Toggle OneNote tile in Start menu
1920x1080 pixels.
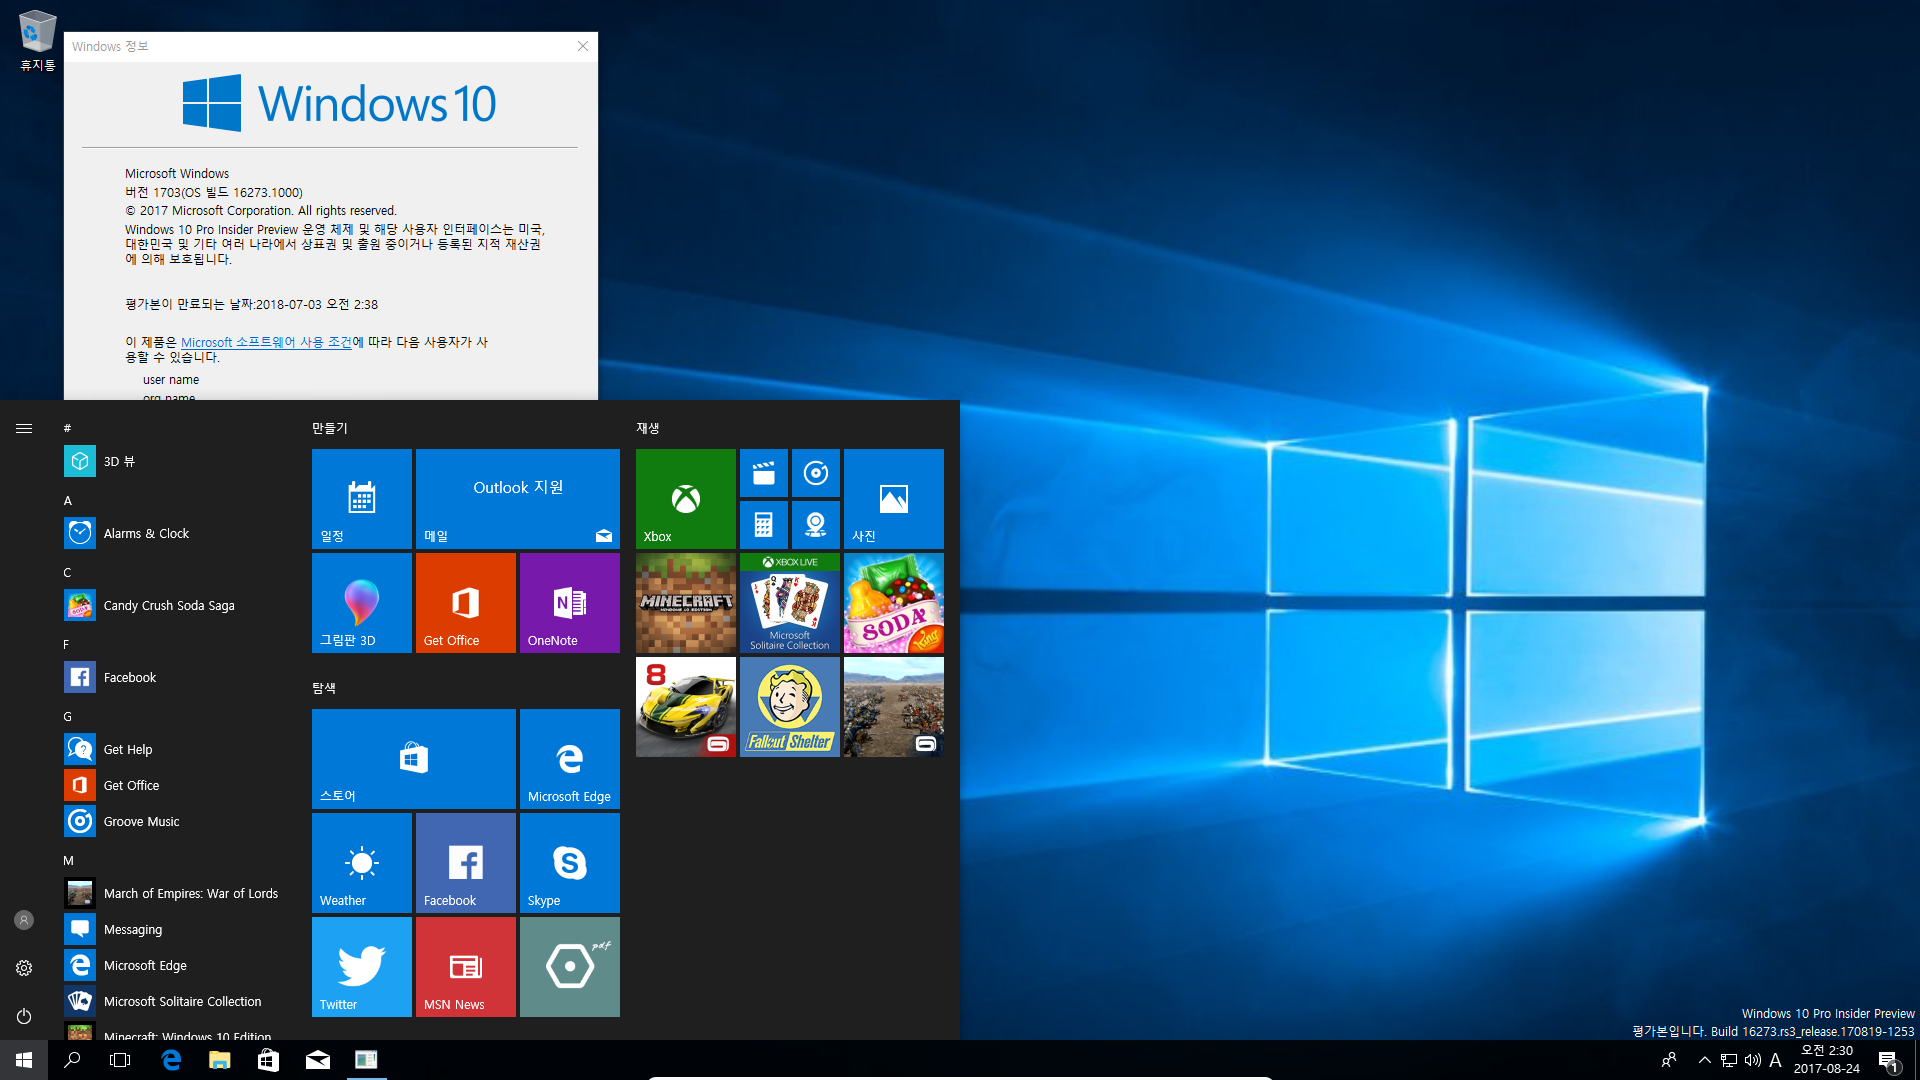(x=570, y=603)
